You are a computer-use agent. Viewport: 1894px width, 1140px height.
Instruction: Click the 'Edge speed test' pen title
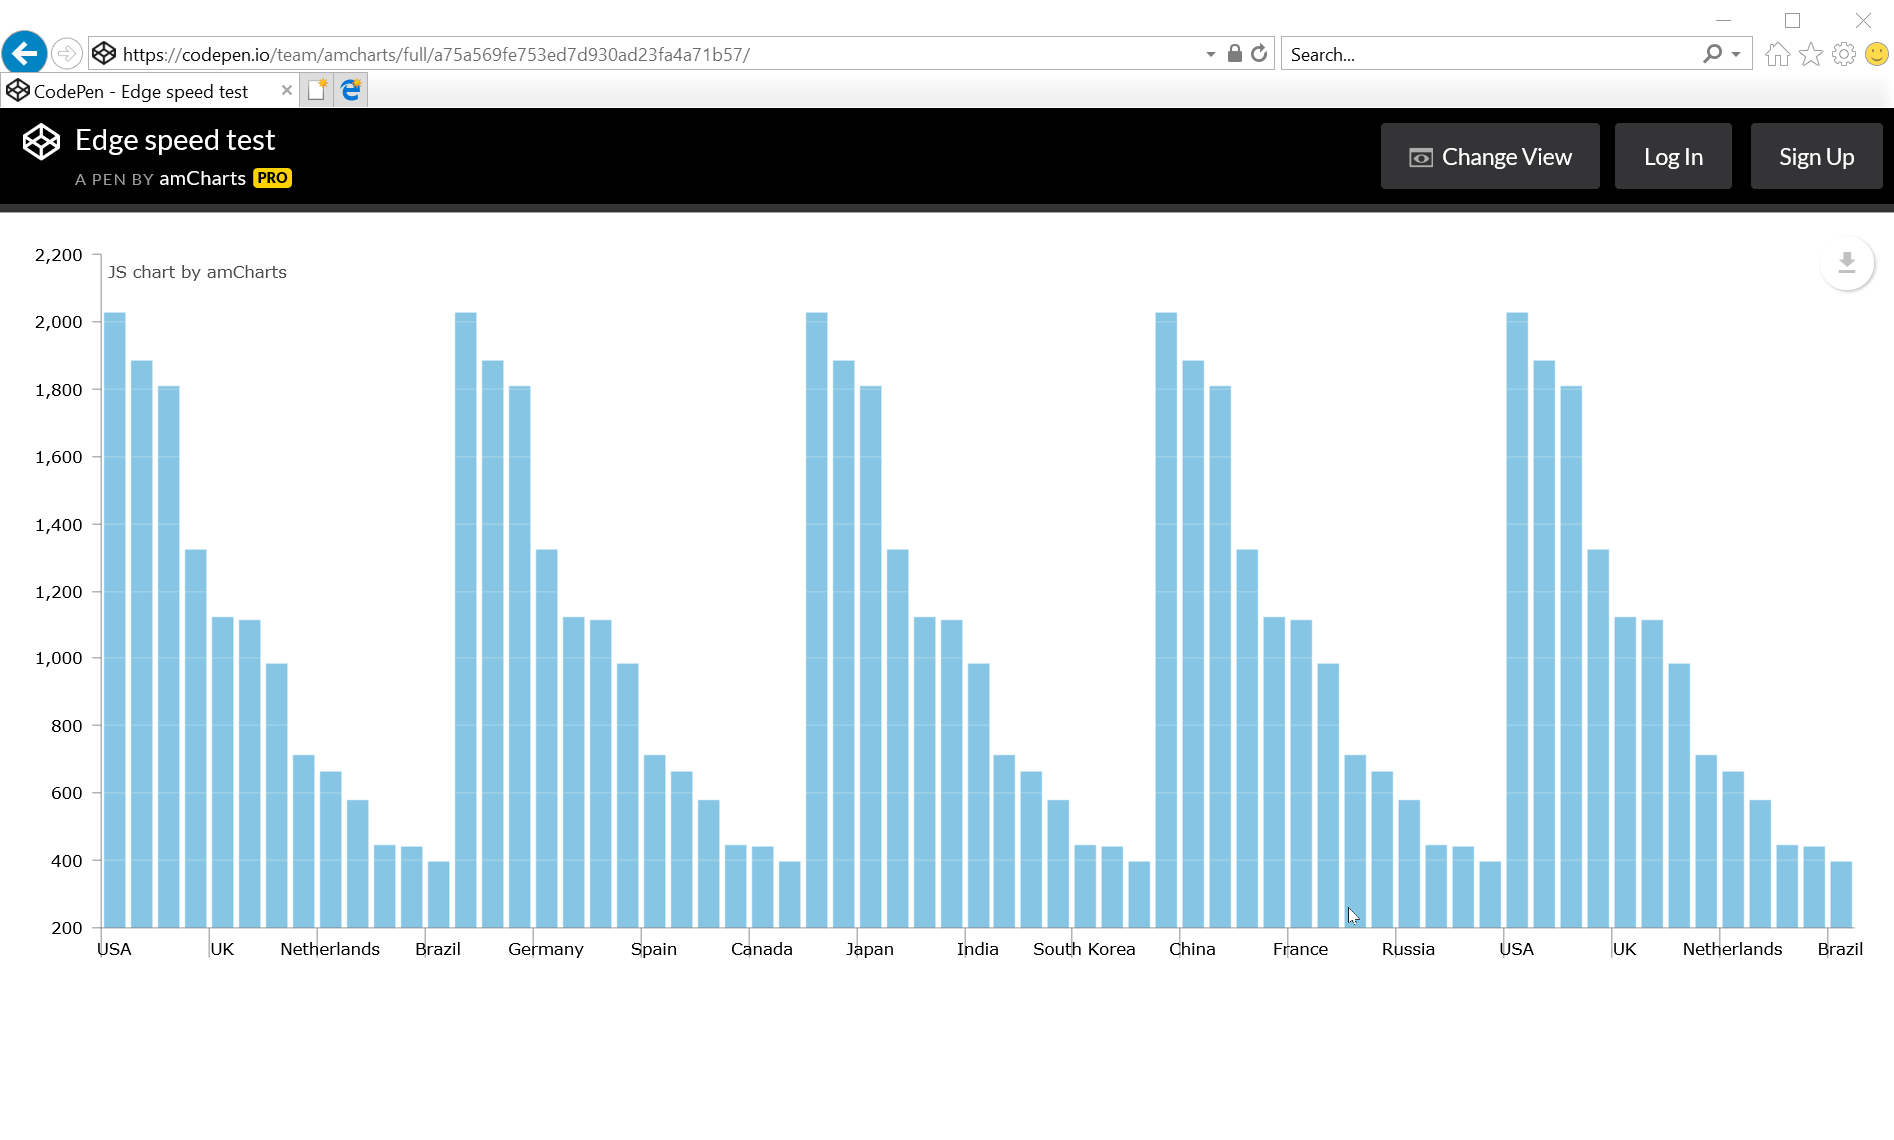(x=175, y=140)
